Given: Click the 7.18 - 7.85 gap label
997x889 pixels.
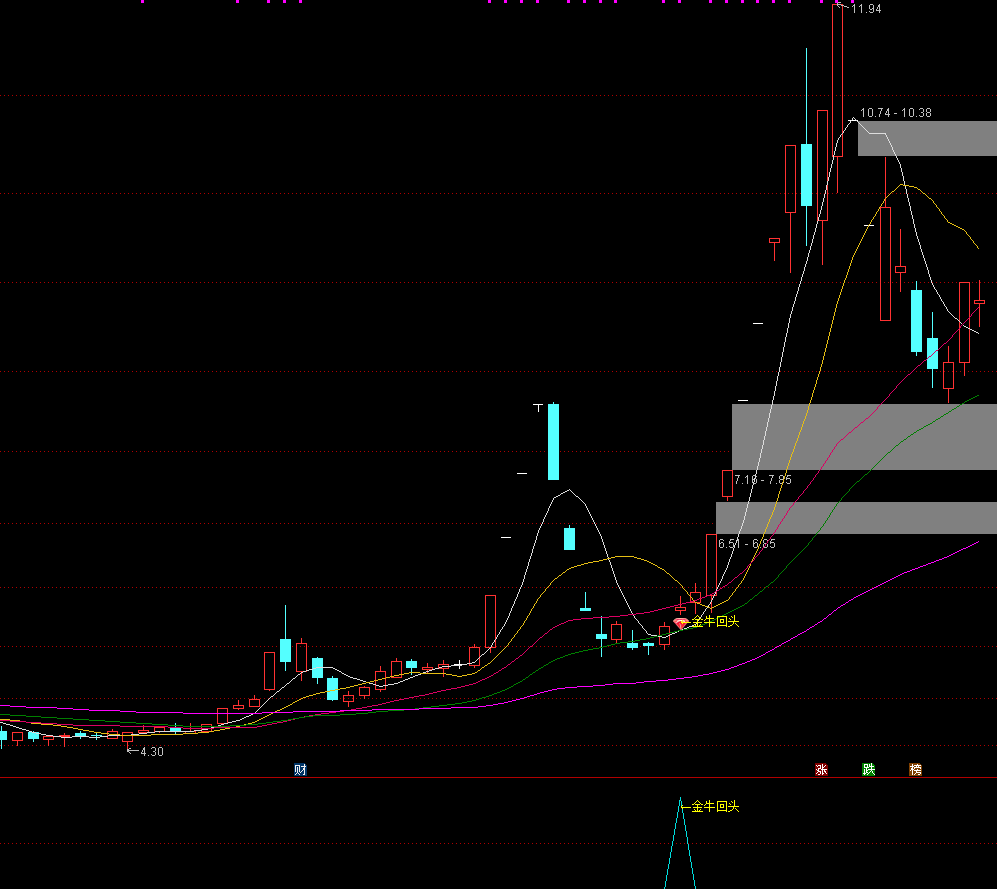Looking at the screenshot, I should [x=762, y=480].
